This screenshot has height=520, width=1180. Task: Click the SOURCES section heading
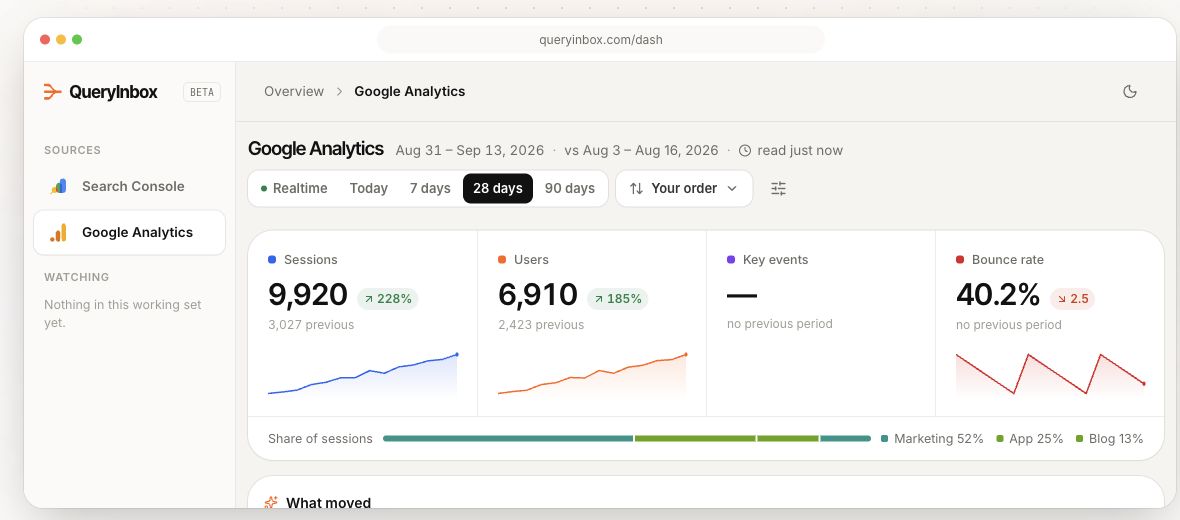(x=72, y=151)
